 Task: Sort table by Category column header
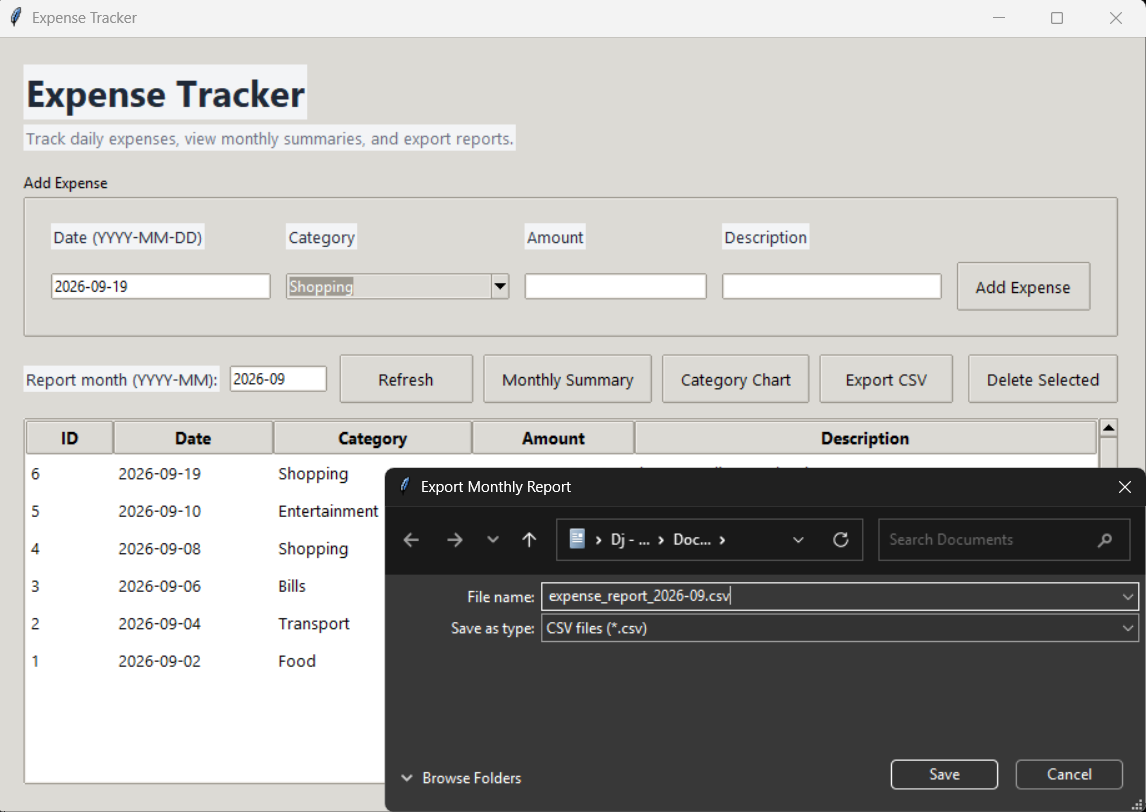click(x=372, y=439)
